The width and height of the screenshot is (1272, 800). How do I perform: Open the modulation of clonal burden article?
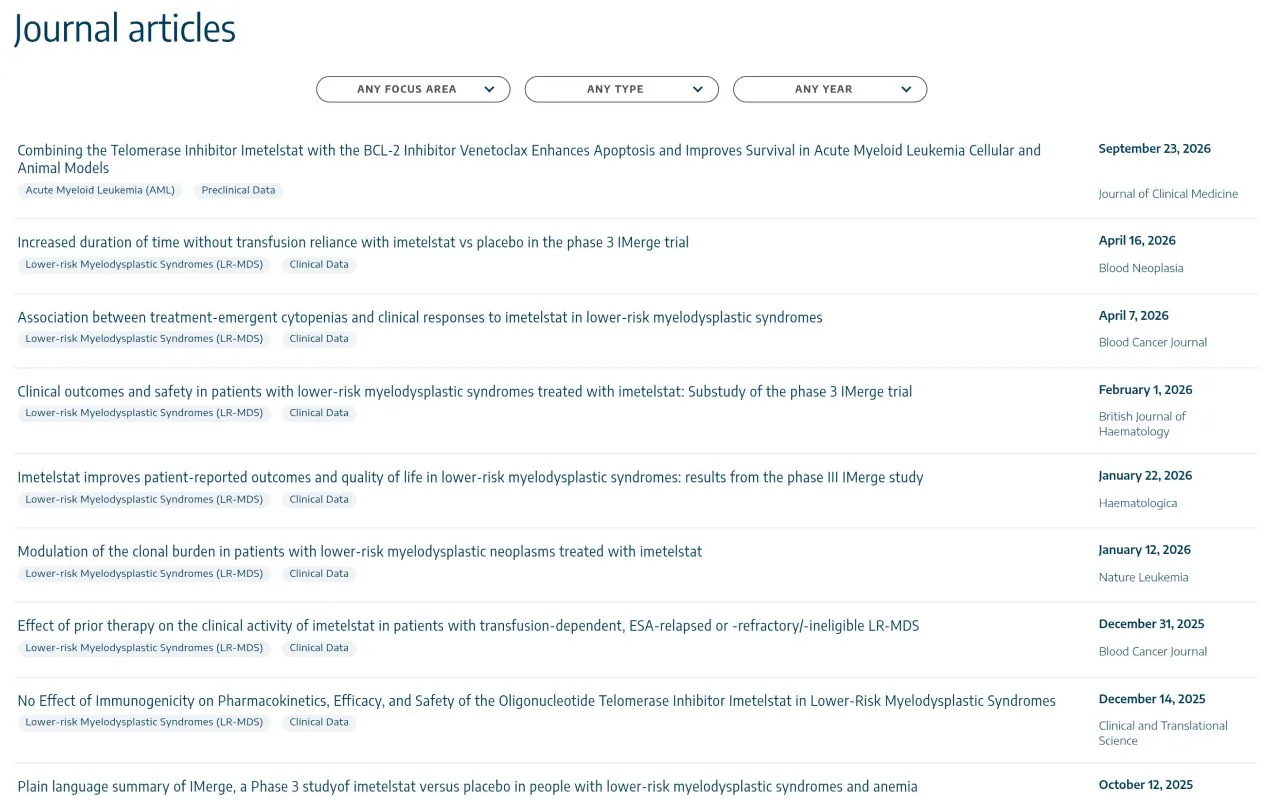[360, 551]
